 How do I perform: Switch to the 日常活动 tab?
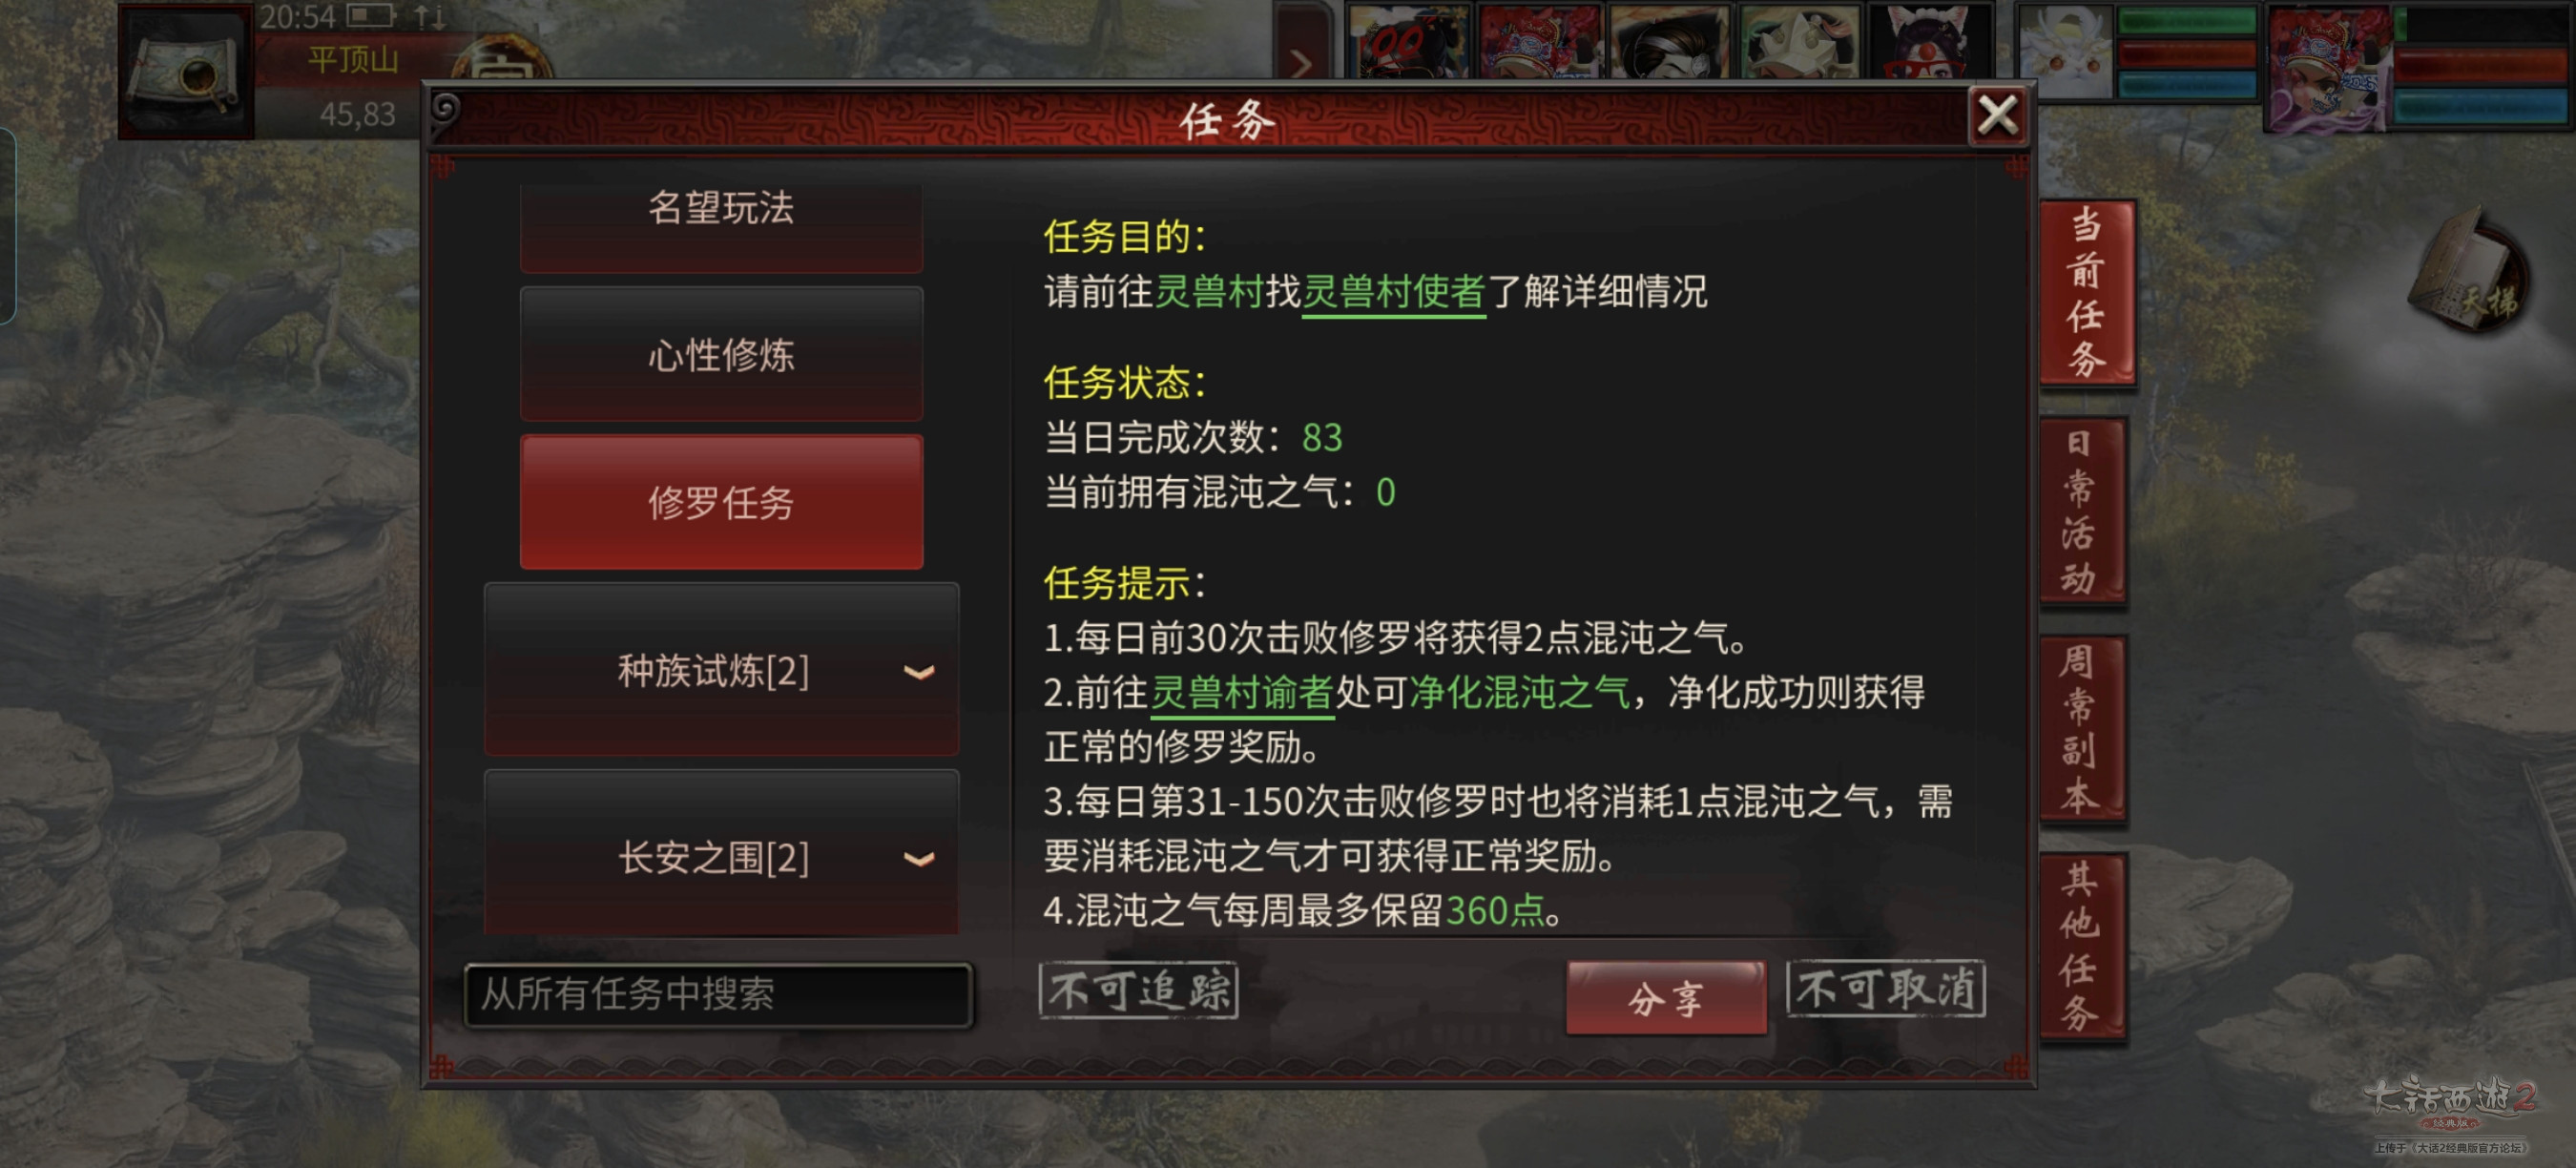[x=2082, y=511]
